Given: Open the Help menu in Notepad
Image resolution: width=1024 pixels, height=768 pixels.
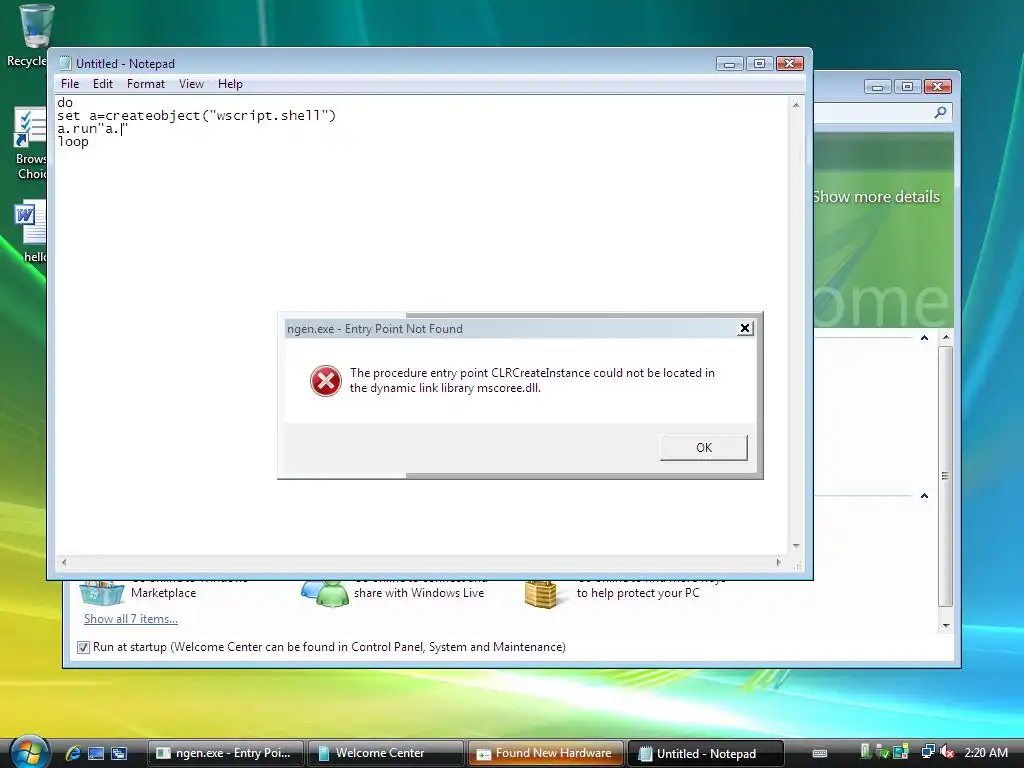Looking at the screenshot, I should coord(230,84).
